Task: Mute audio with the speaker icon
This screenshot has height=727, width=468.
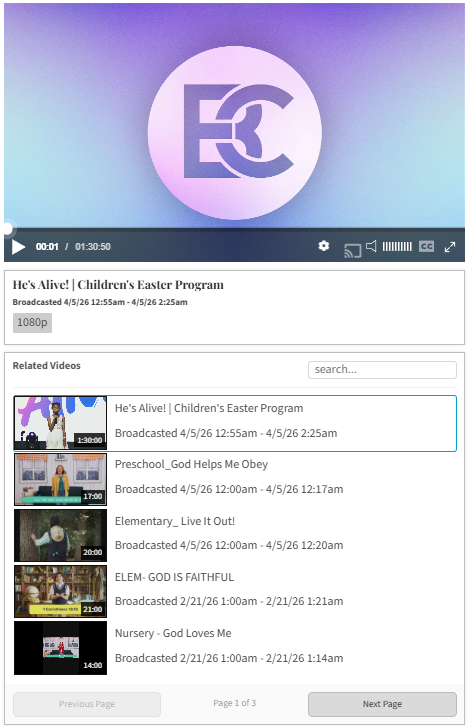Action: coord(371,246)
